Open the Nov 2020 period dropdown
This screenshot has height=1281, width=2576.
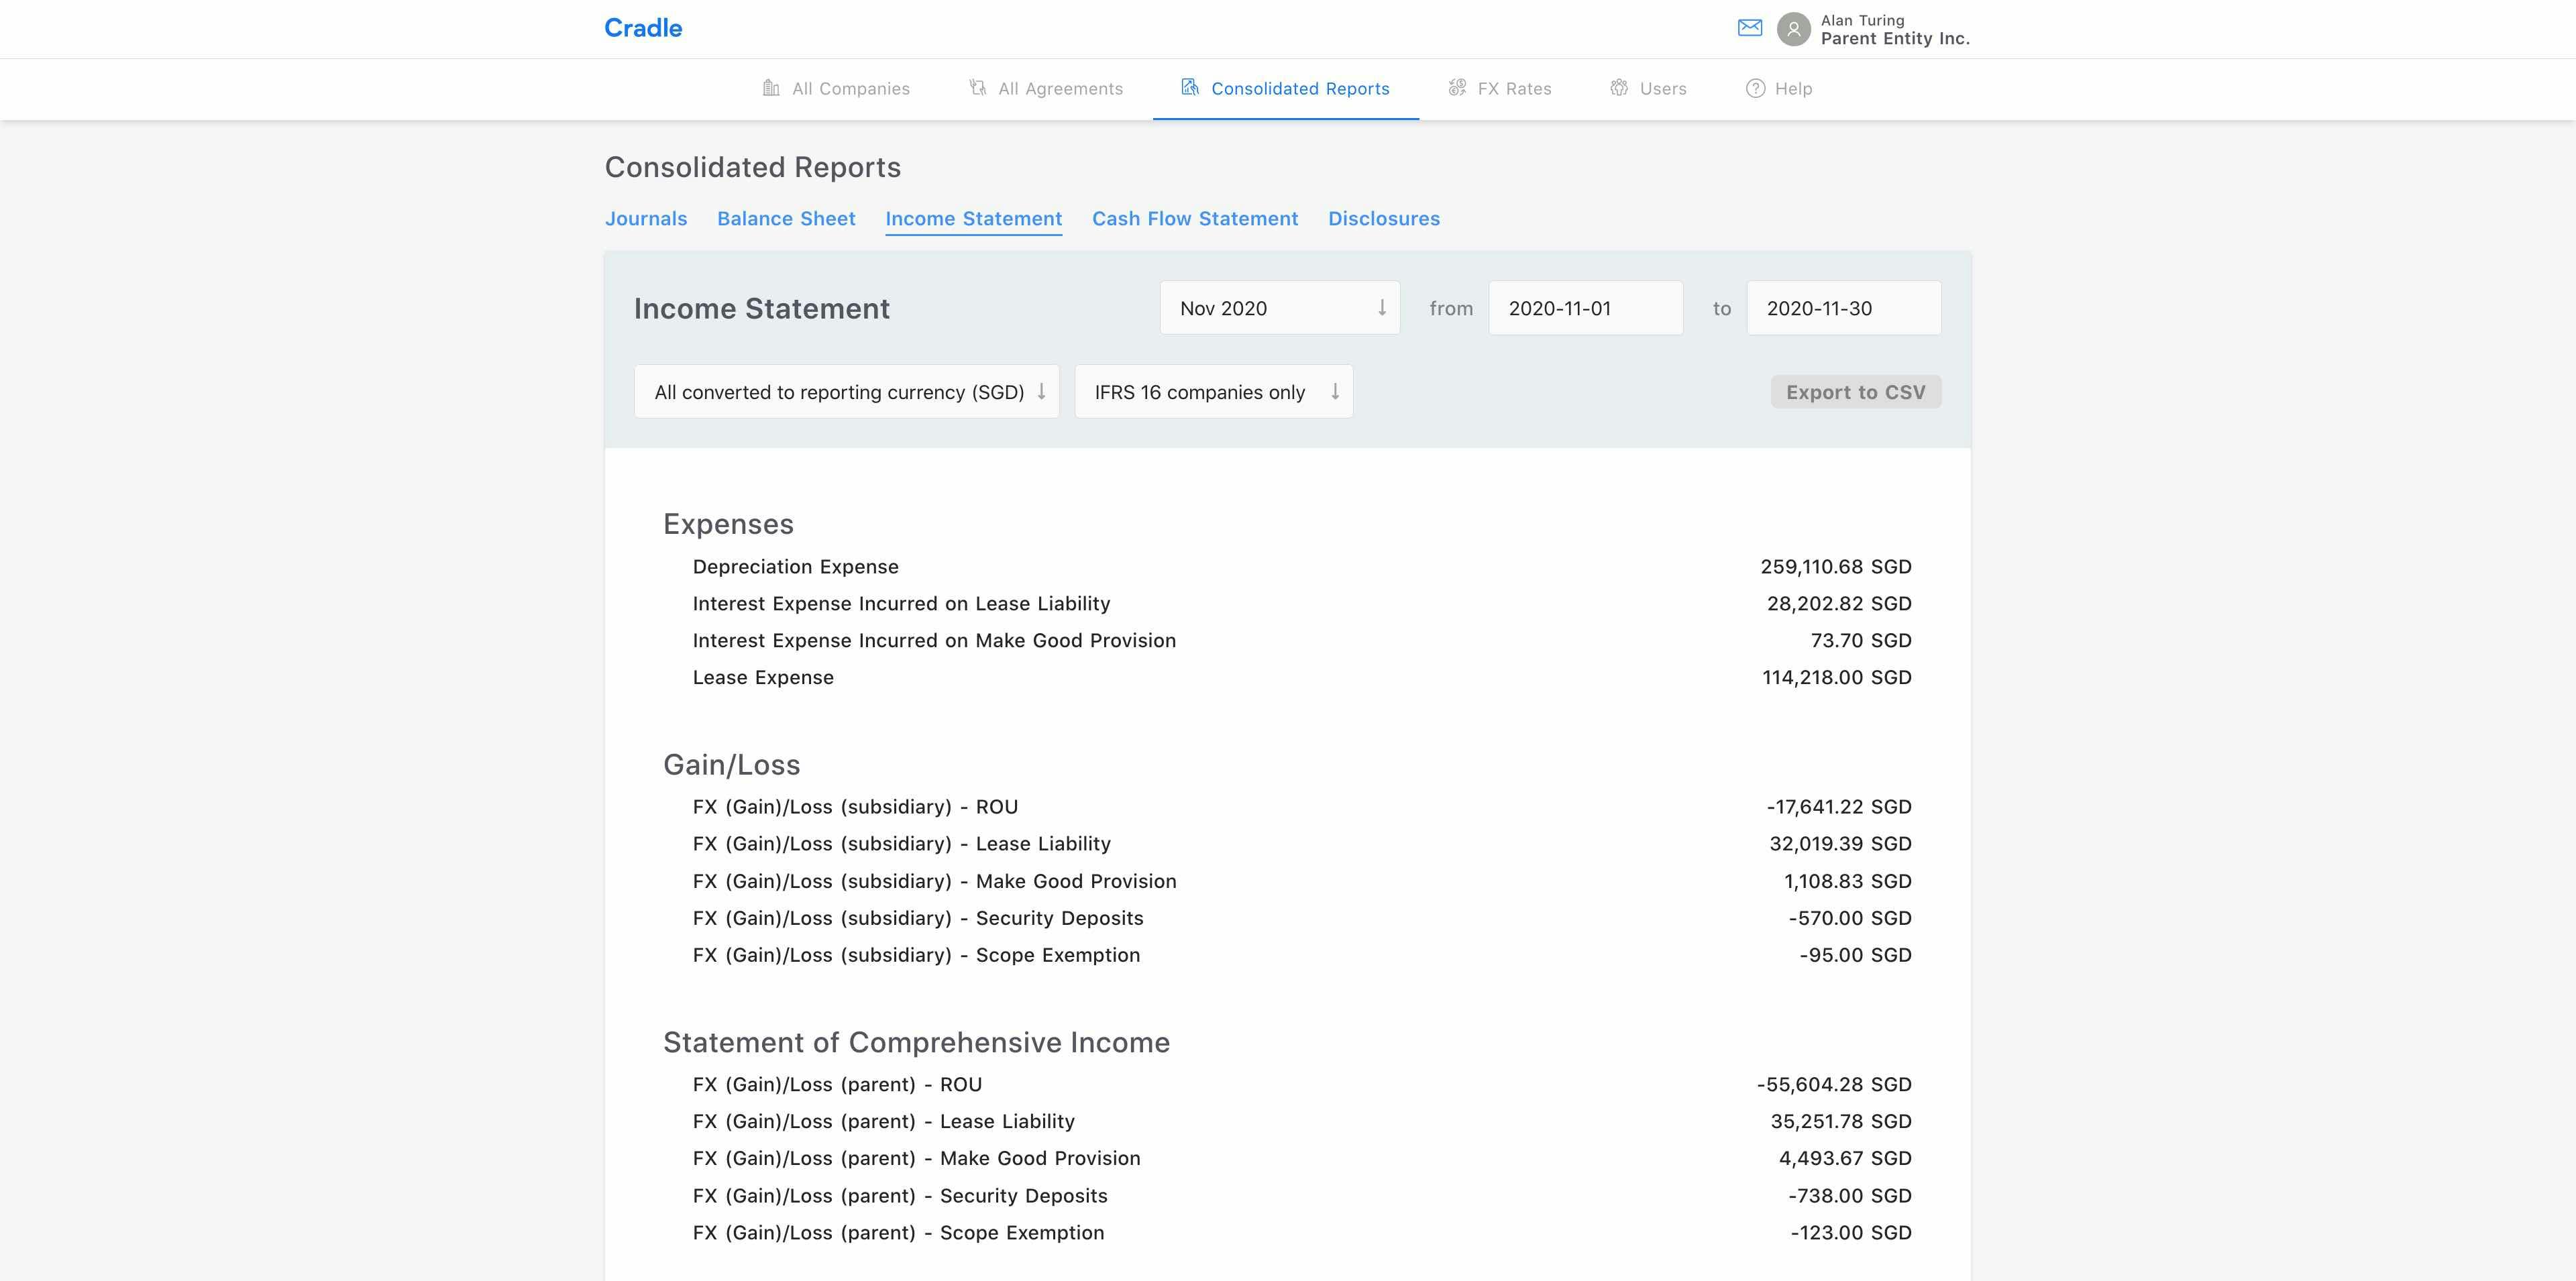click(x=1279, y=308)
